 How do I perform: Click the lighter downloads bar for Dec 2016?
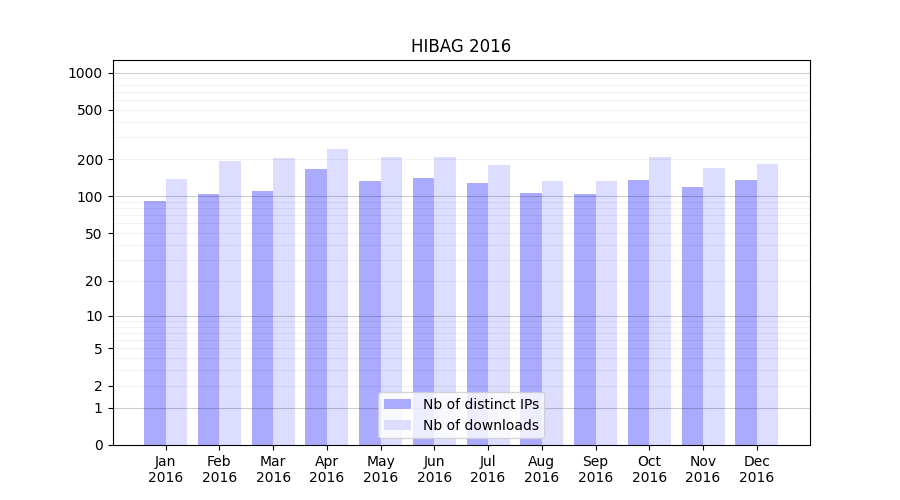click(x=767, y=304)
